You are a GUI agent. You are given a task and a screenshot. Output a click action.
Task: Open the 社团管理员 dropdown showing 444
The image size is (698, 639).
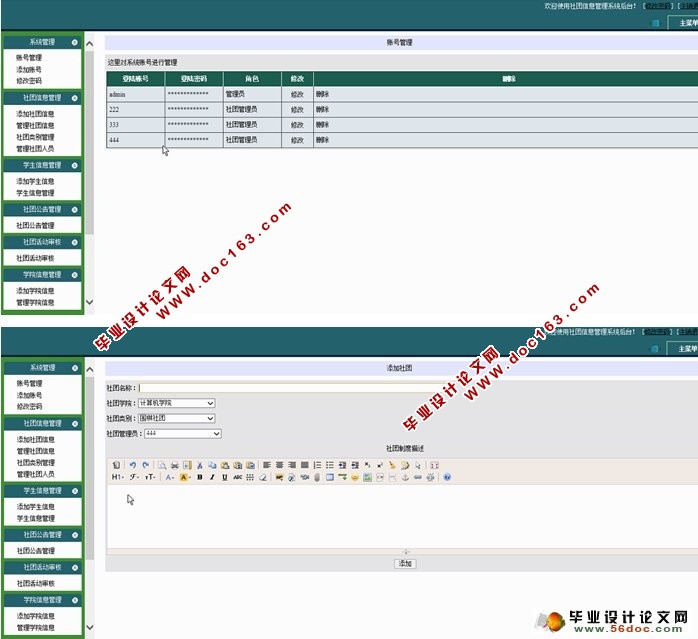[x=183, y=433]
